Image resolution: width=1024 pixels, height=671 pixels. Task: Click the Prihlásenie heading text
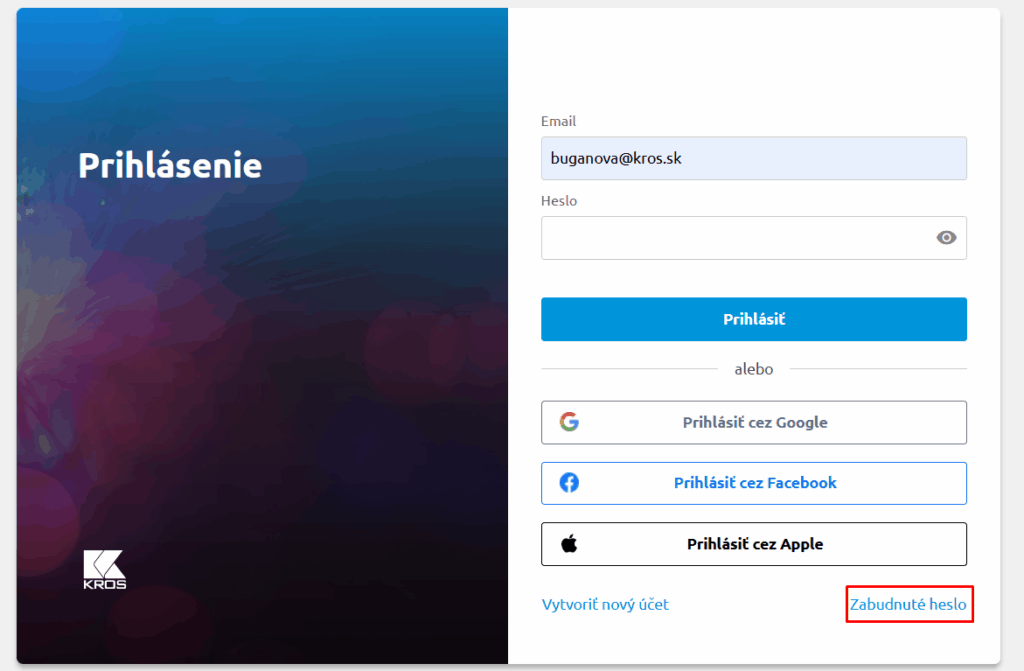(x=170, y=165)
